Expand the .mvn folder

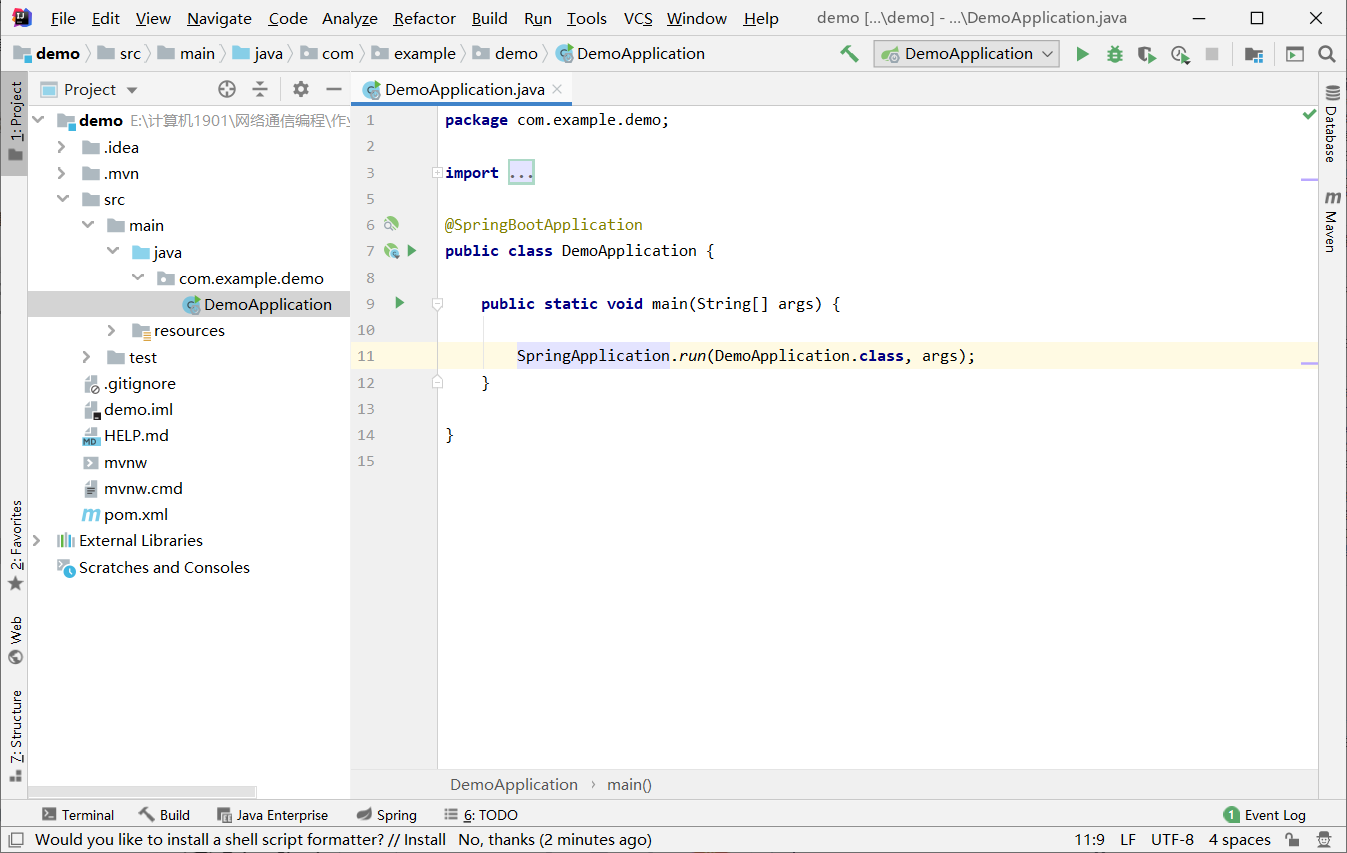click(62, 173)
